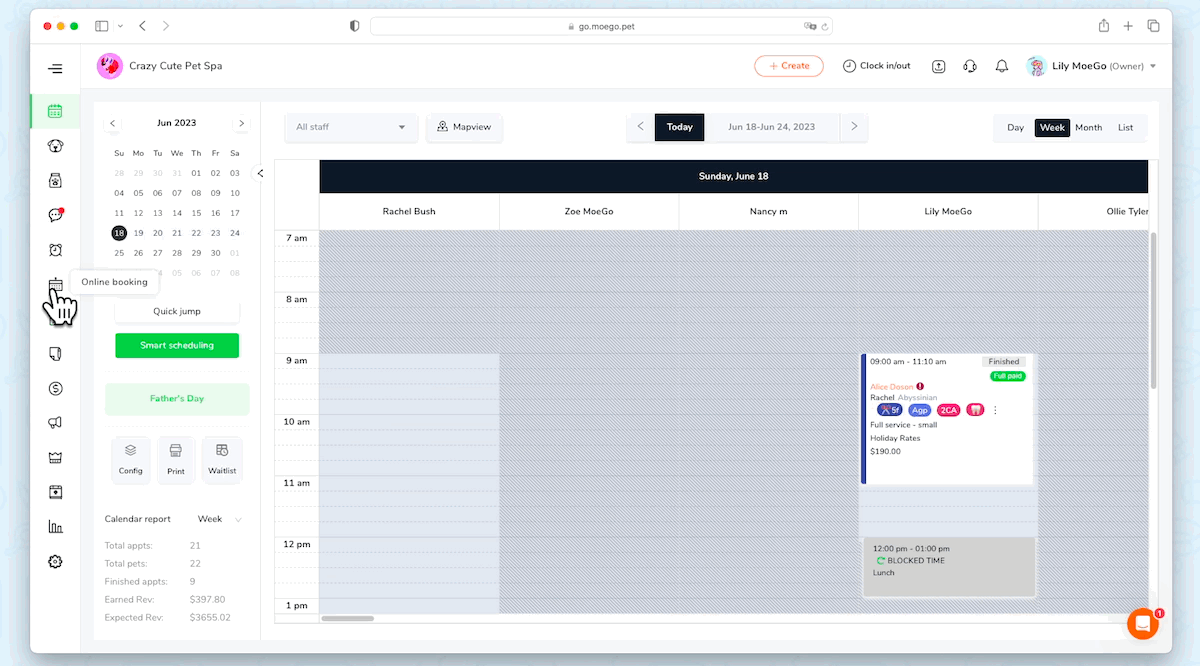The image size is (1200, 666).
Task: Show Safari tab overview
Action: [1153, 26]
